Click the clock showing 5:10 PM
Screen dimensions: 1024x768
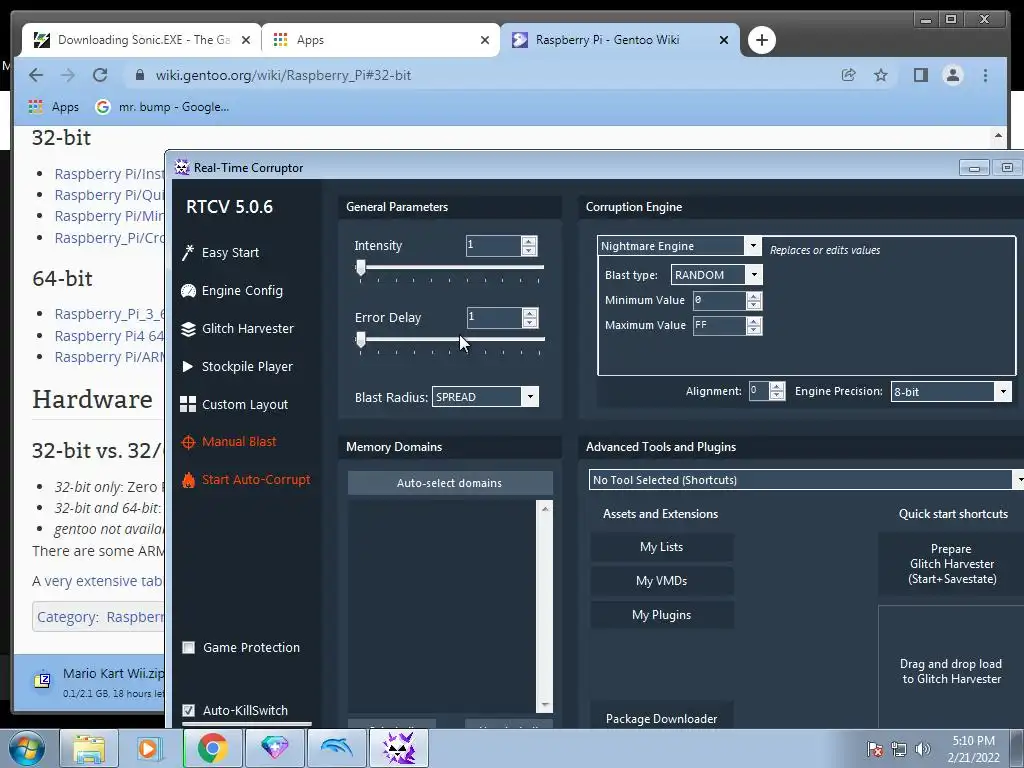[973, 748]
